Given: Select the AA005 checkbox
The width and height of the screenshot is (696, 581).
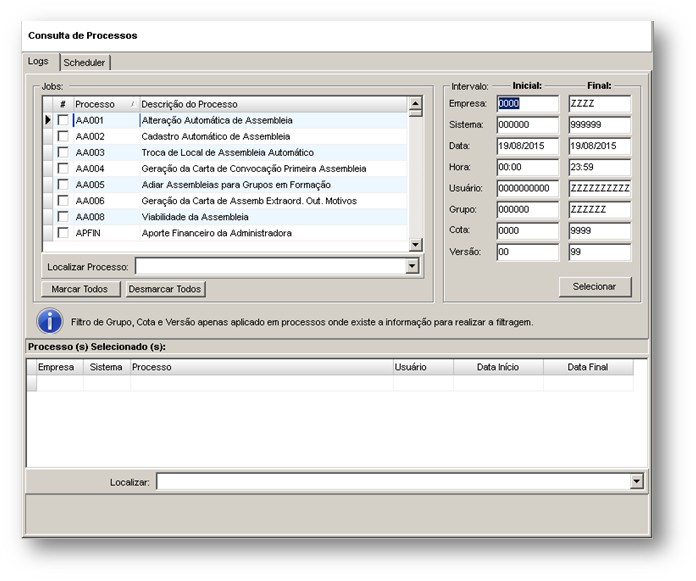Looking at the screenshot, I should point(63,185).
